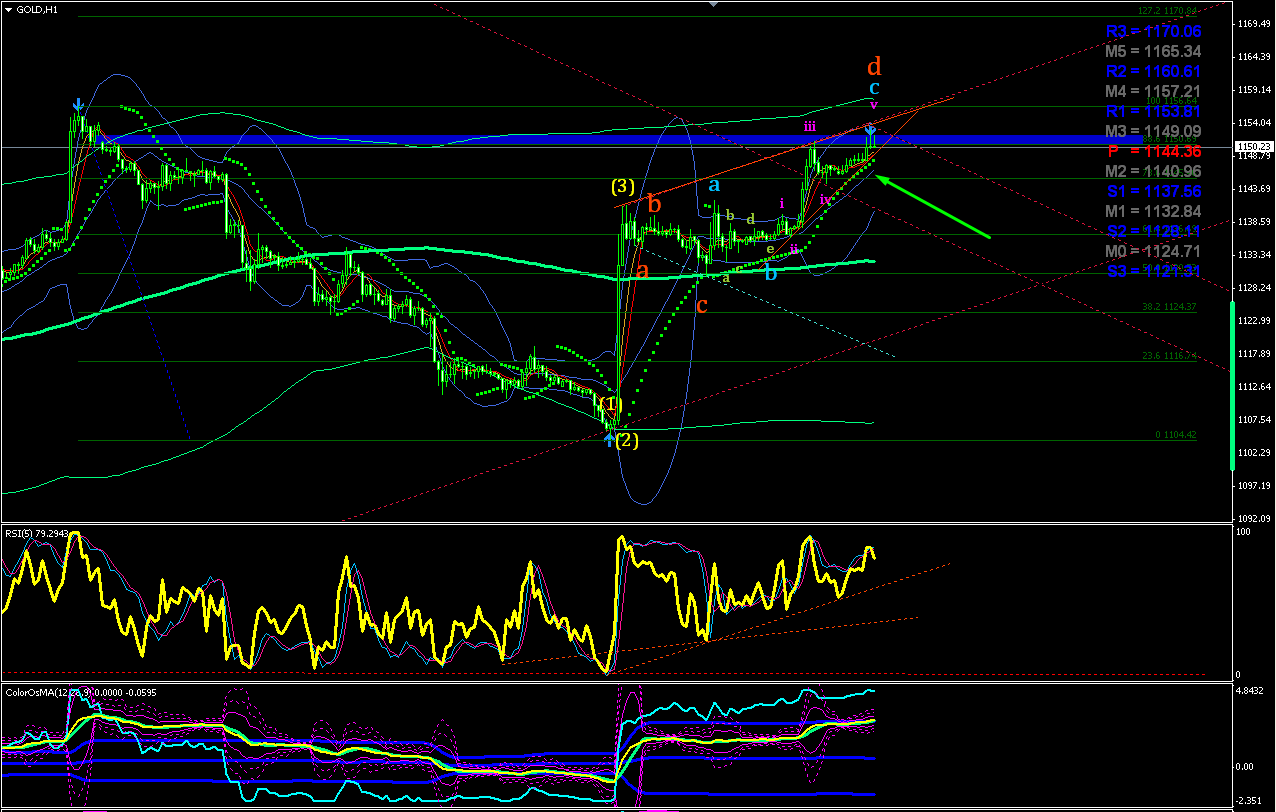Select the M5 = 1165.34 pivot label
Image resolution: width=1276 pixels, height=812 pixels.
[x=1154, y=51]
